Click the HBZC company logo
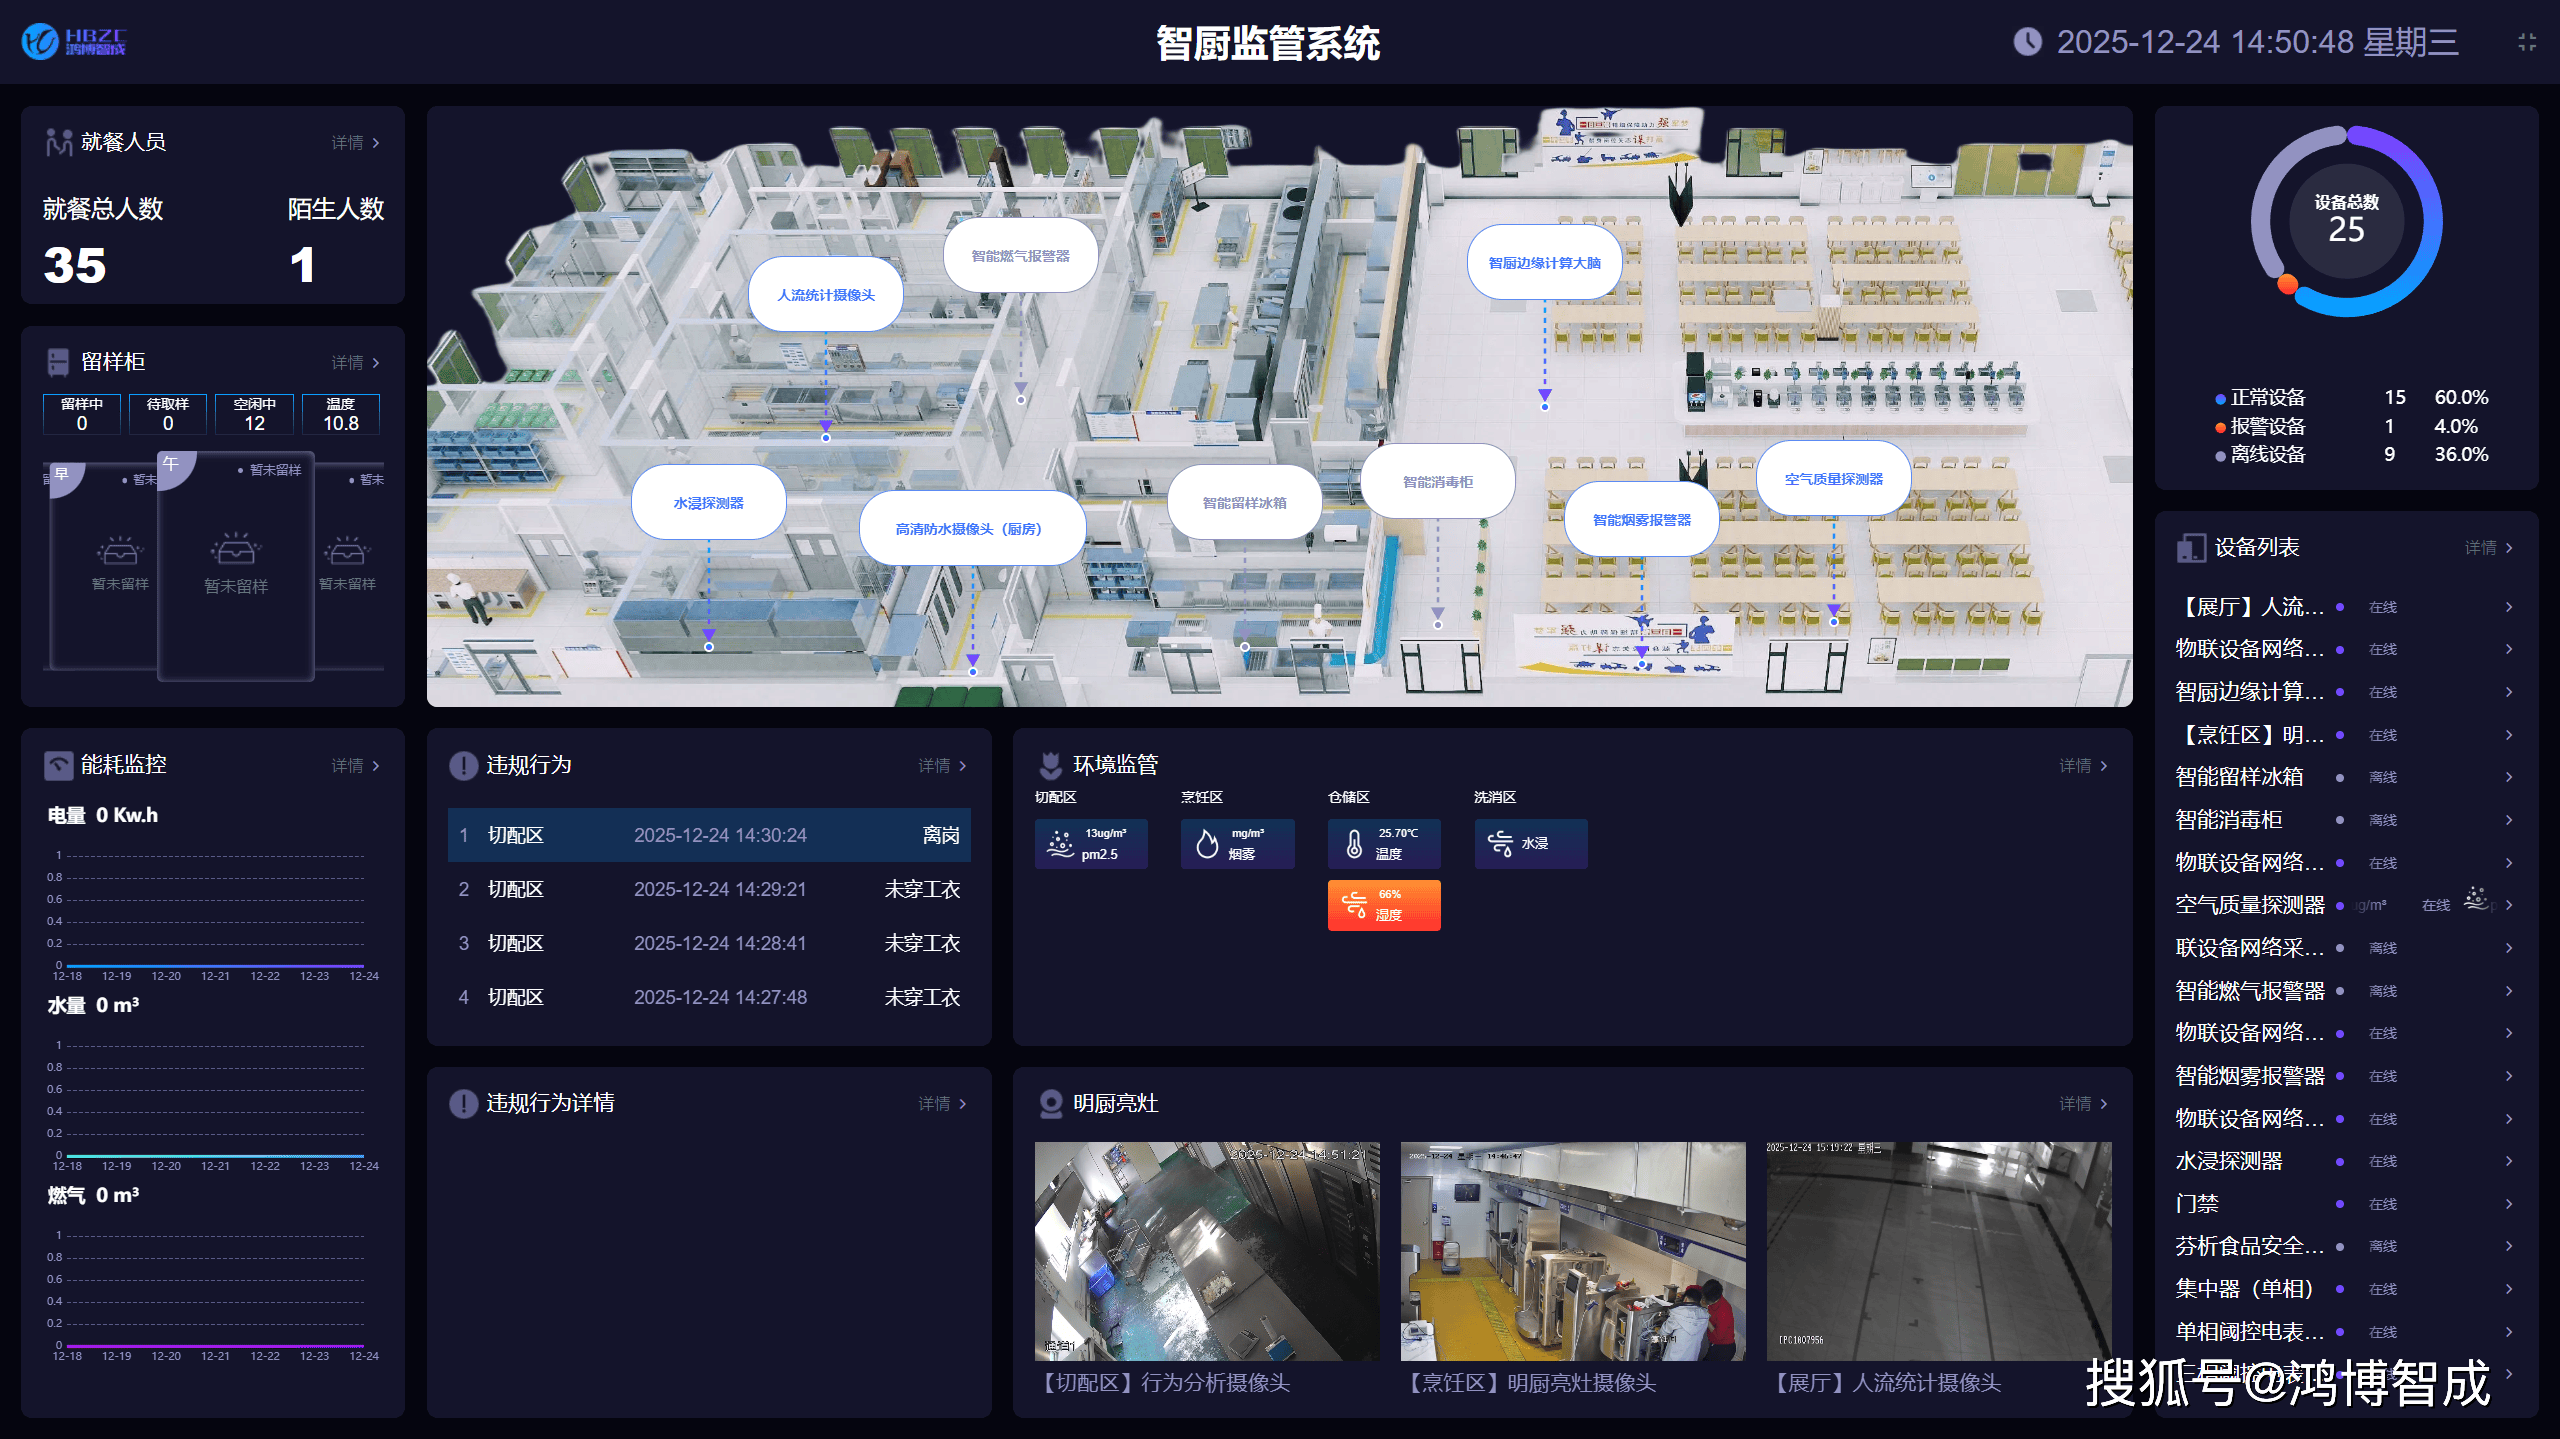This screenshot has height=1439, width=2560. tap(74, 42)
